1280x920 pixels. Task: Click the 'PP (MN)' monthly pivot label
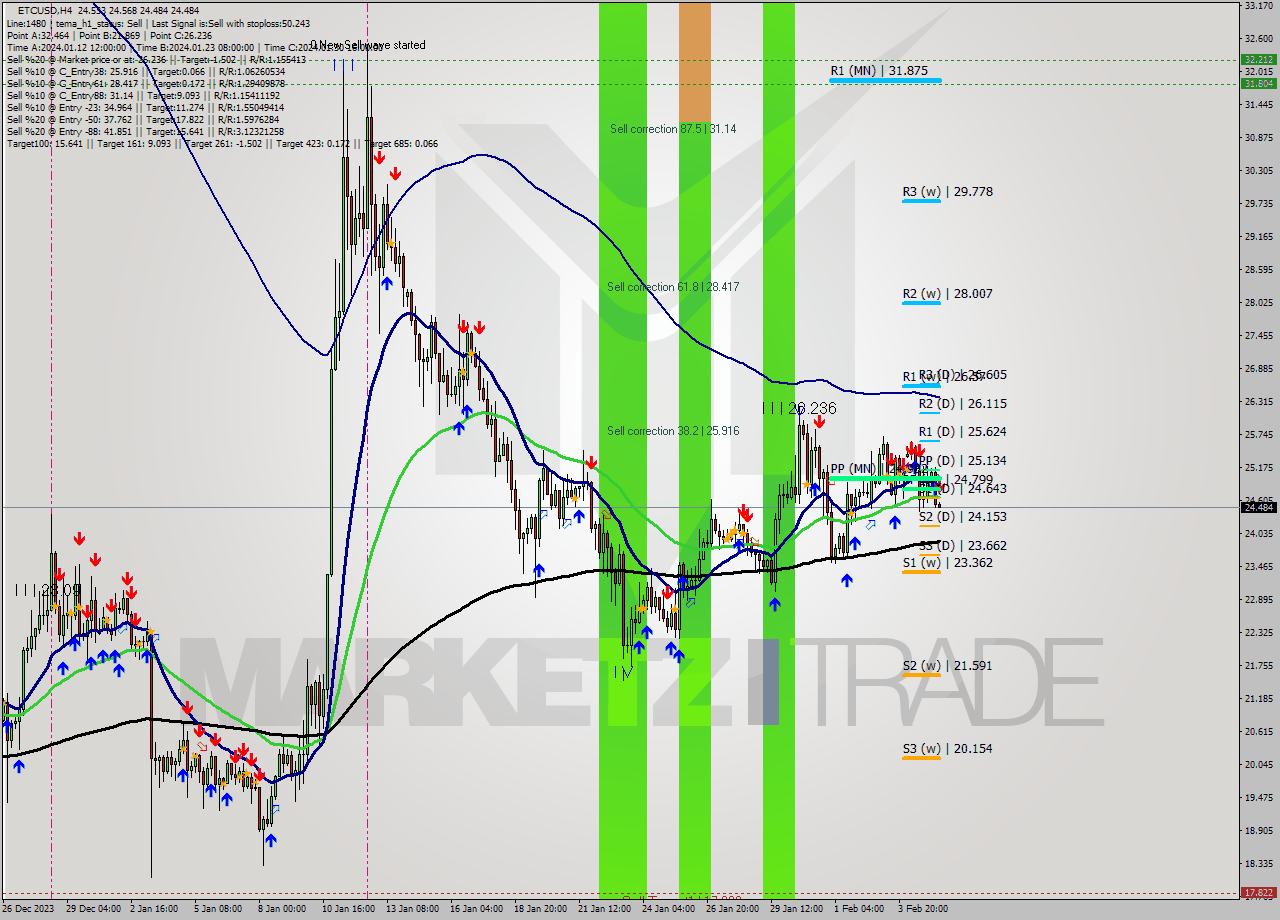(x=853, y=469)
